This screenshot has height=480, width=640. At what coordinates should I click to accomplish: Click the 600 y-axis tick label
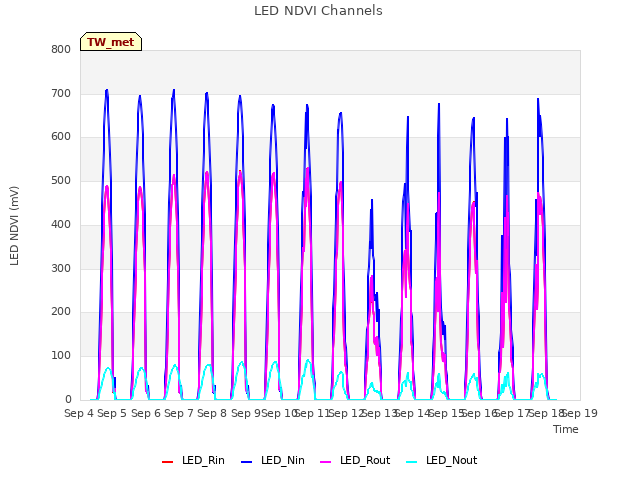(61, 137)
